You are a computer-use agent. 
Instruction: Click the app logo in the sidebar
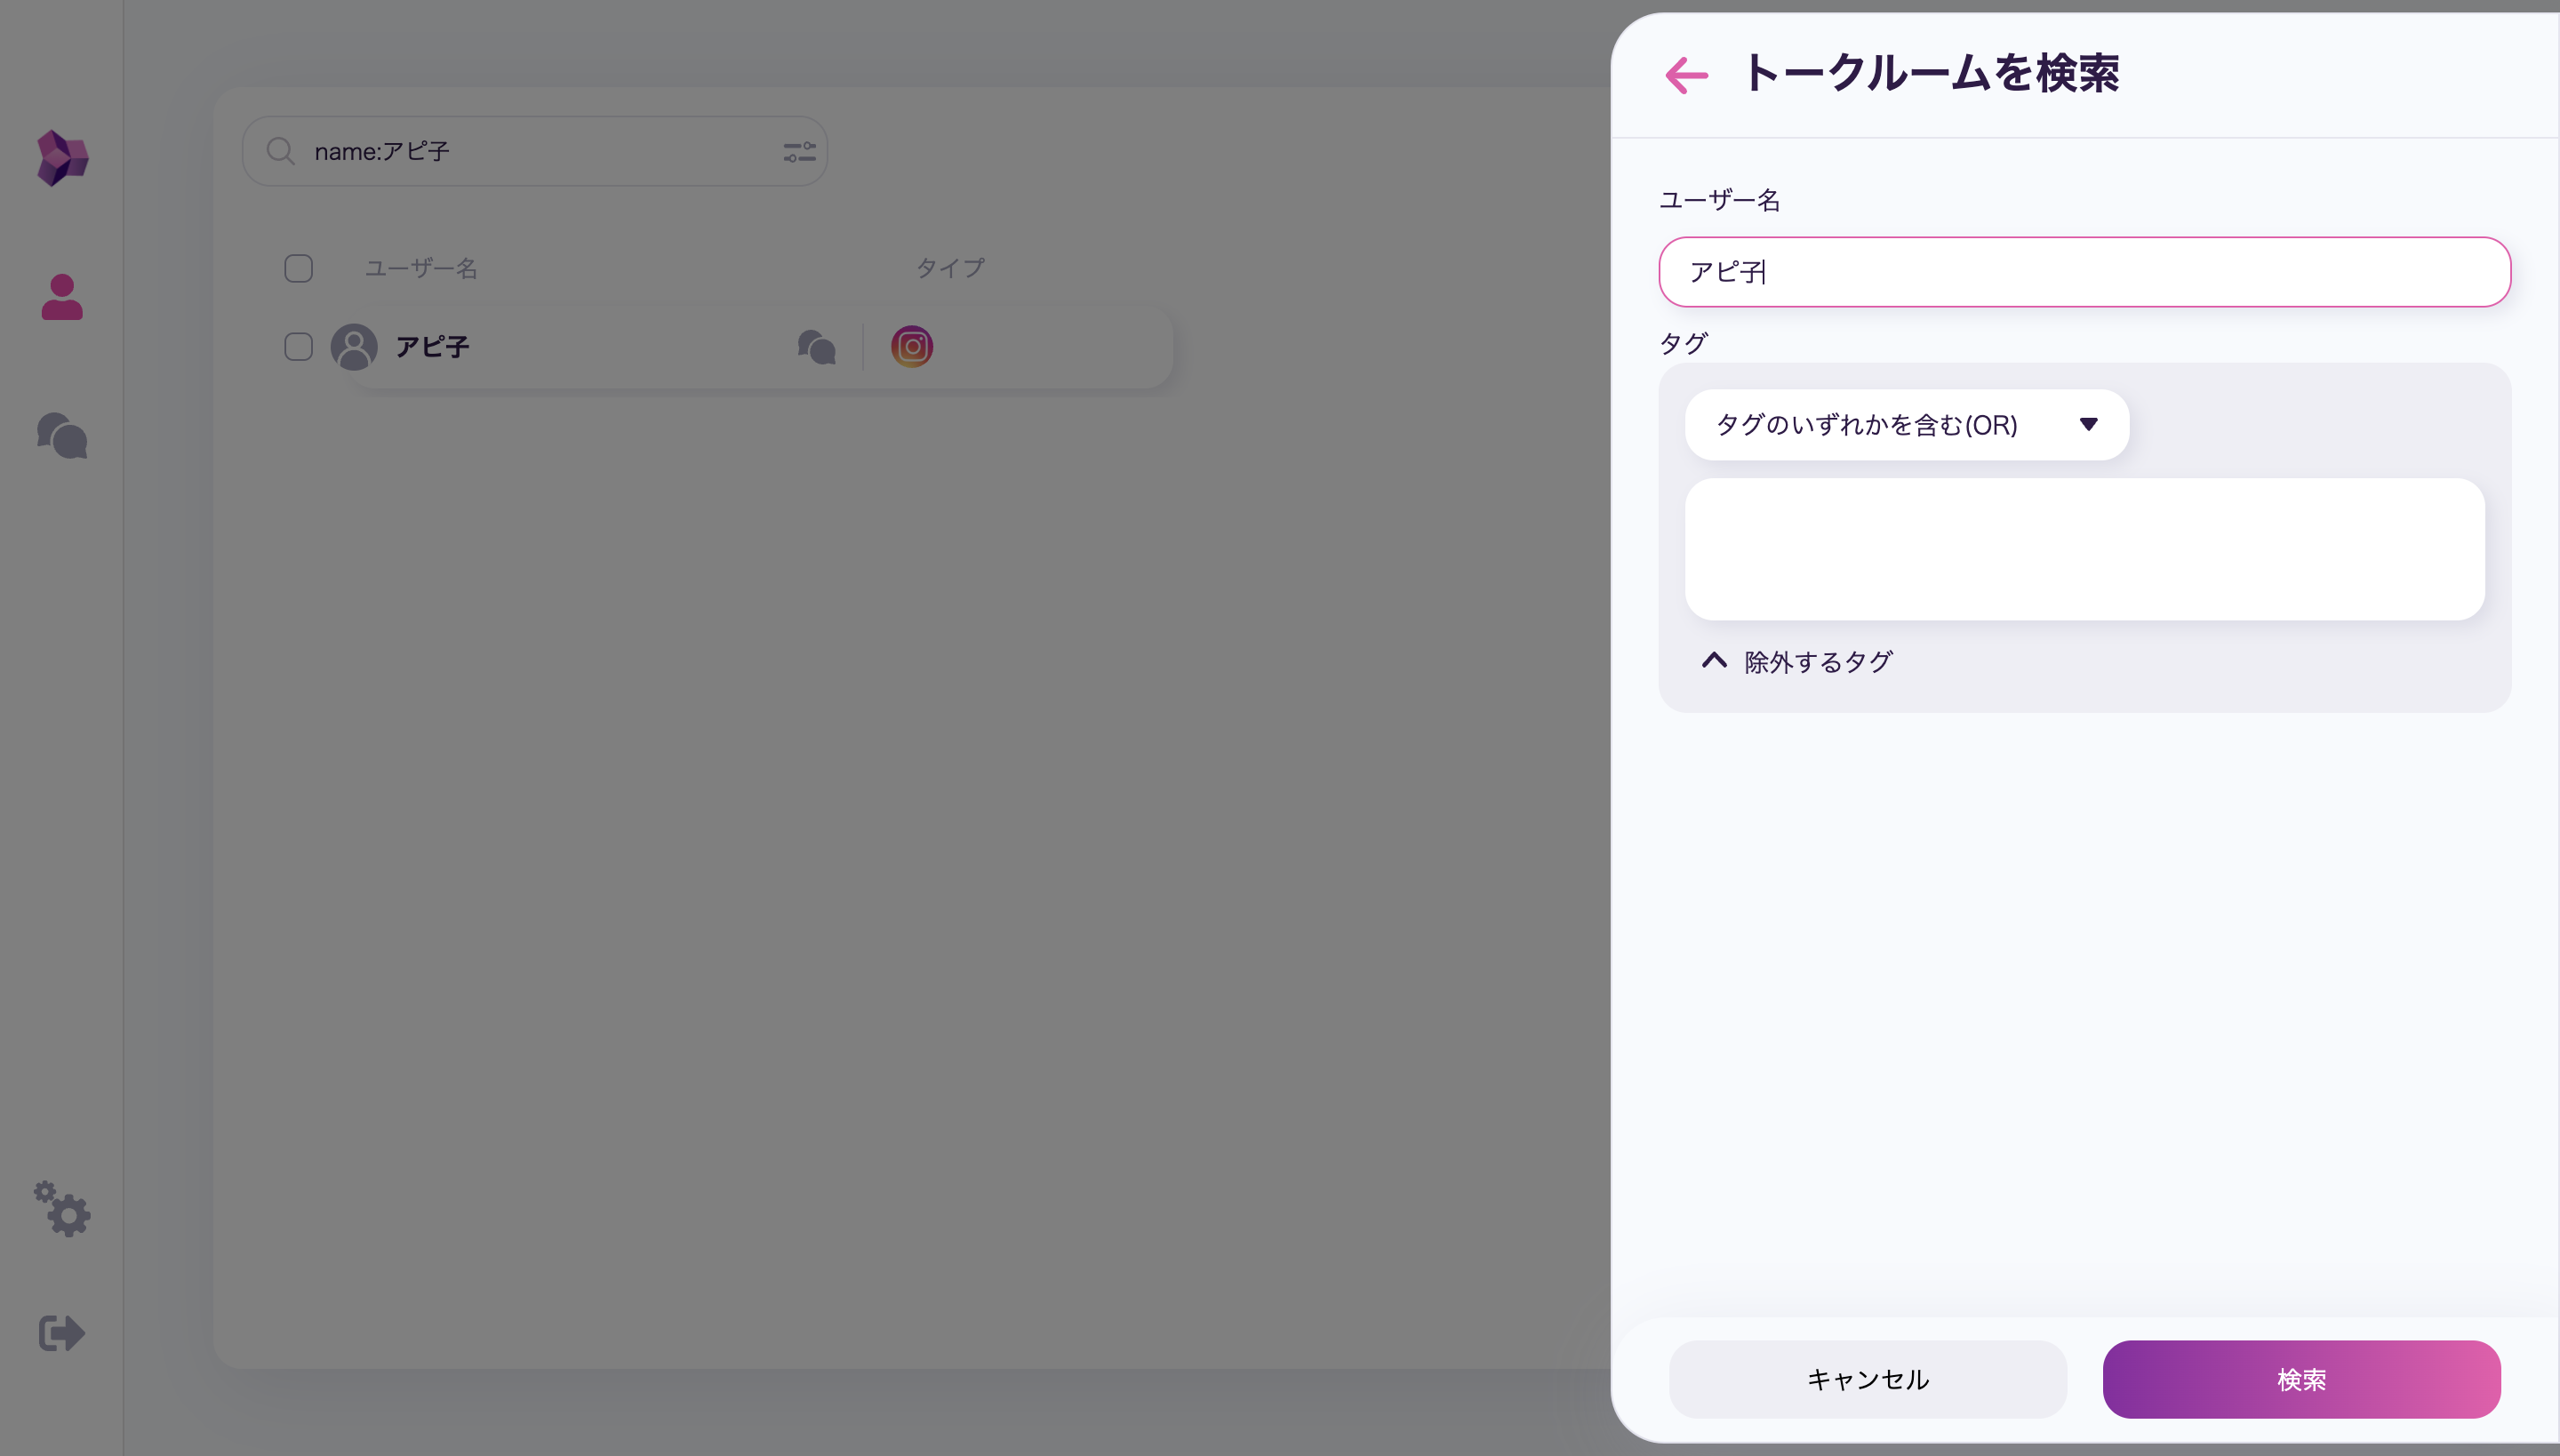[62, 158]
